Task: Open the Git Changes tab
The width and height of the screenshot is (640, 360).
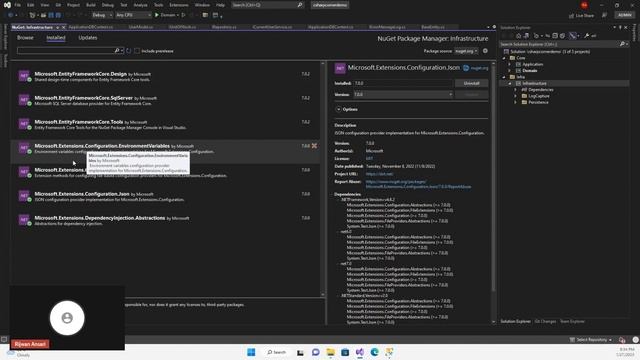Action: click(545, 322)
